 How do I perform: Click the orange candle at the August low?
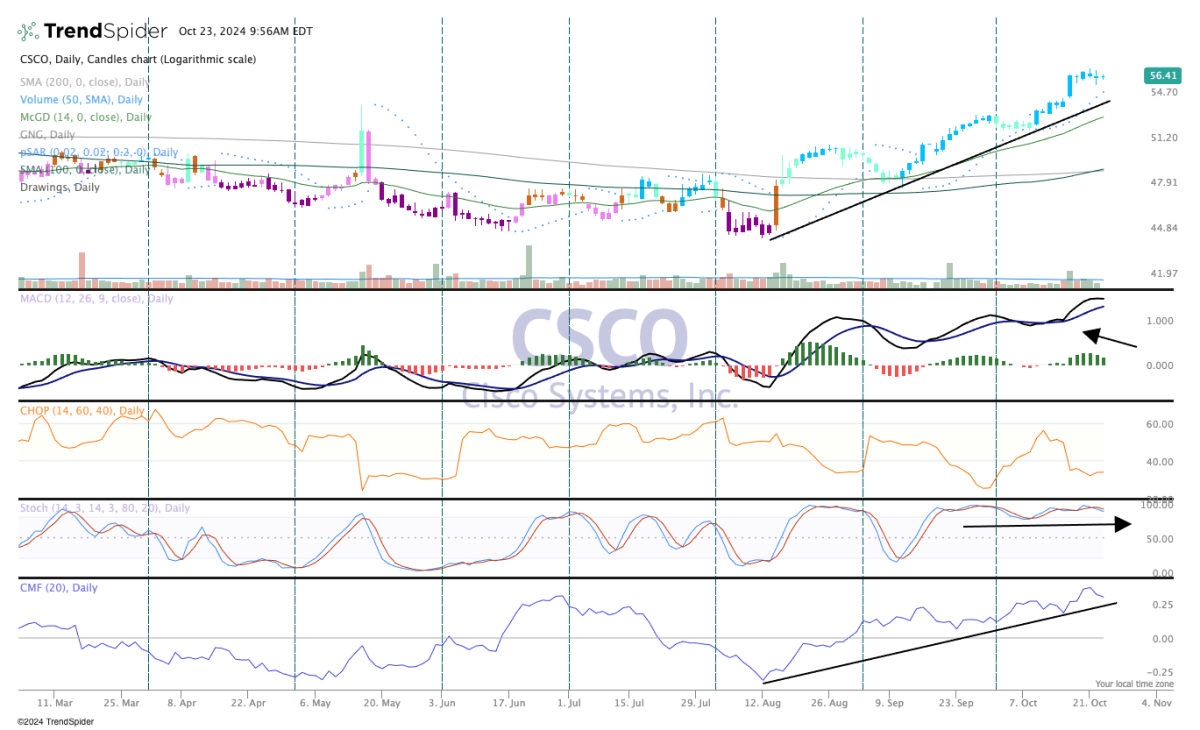pos(776,209)
